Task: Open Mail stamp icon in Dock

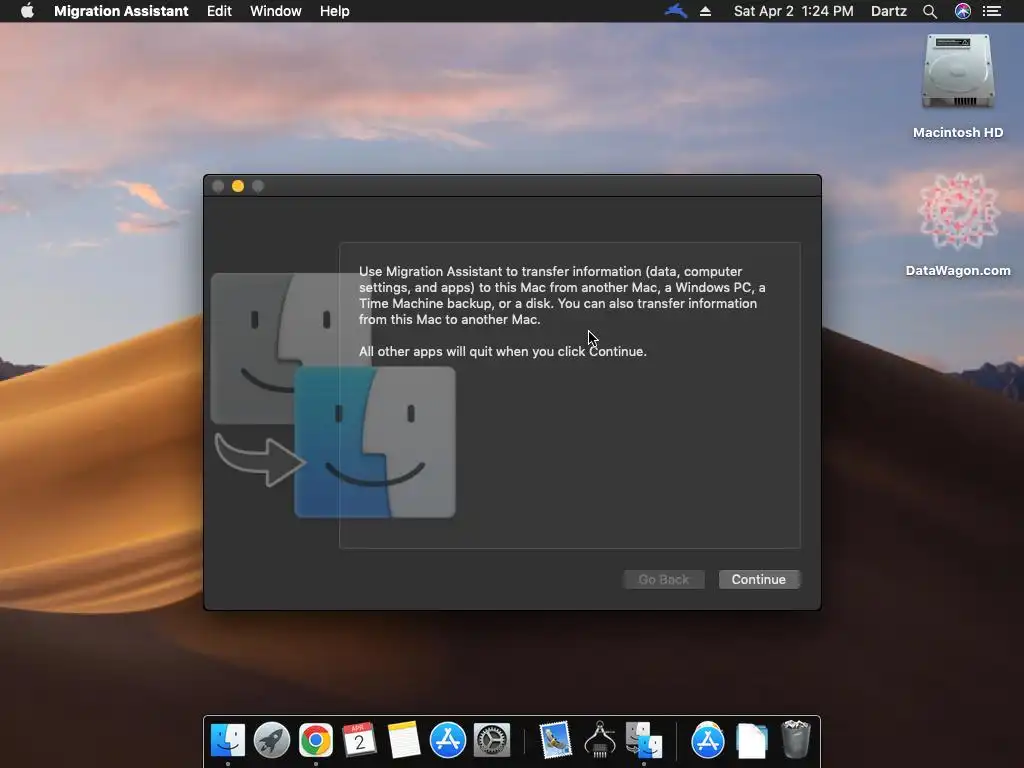Action: pyautogui.click(x=556, y=740)
